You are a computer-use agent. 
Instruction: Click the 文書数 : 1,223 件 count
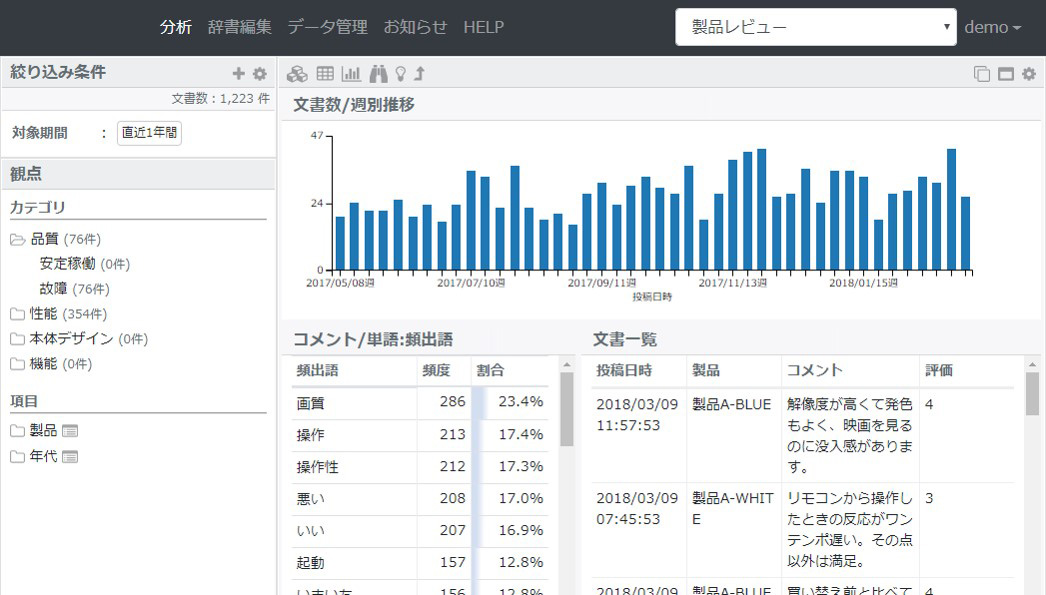click(221, 99)
